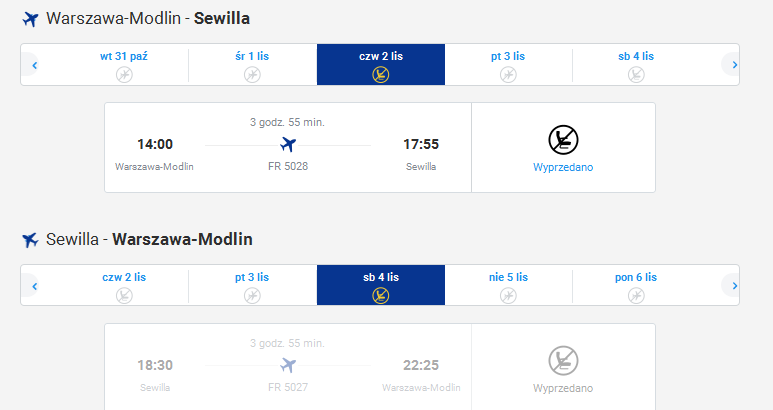Select the śr 1 lis outbound date tab

252,65
